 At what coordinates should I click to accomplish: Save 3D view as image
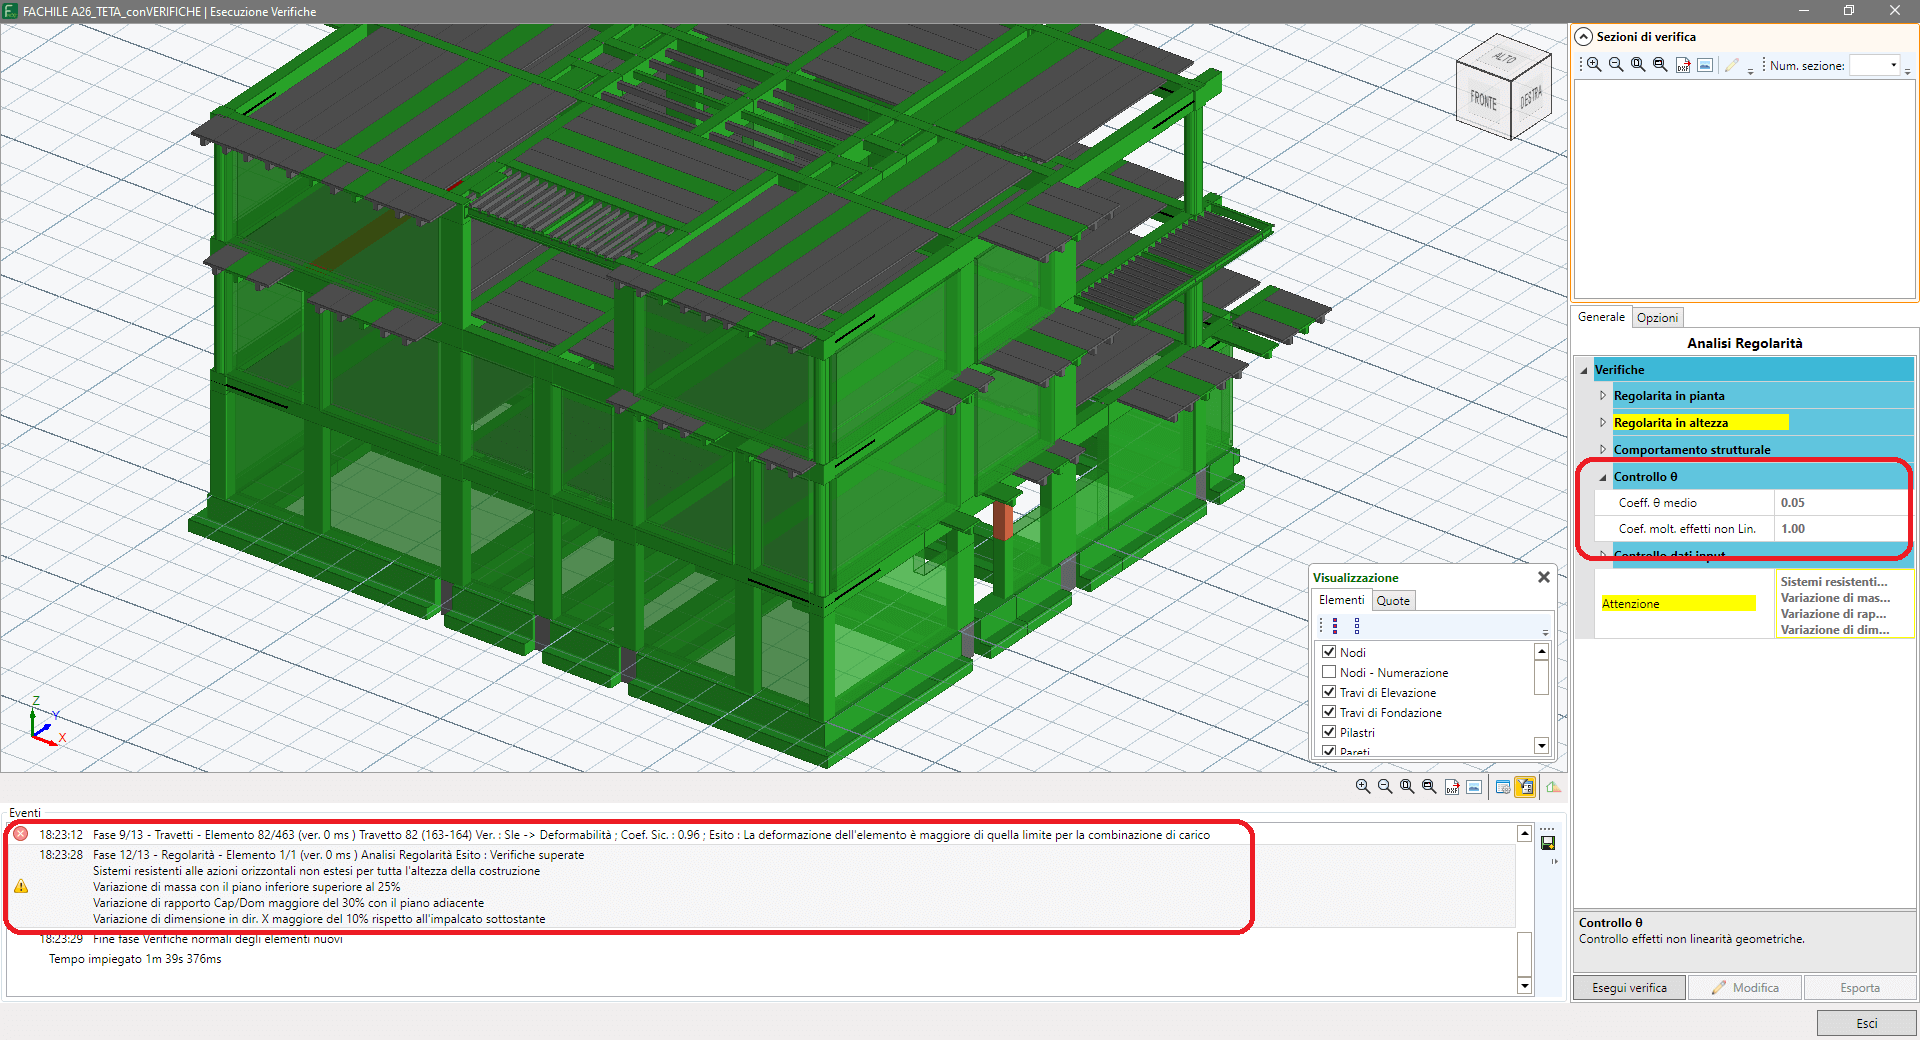[1474, 787]
